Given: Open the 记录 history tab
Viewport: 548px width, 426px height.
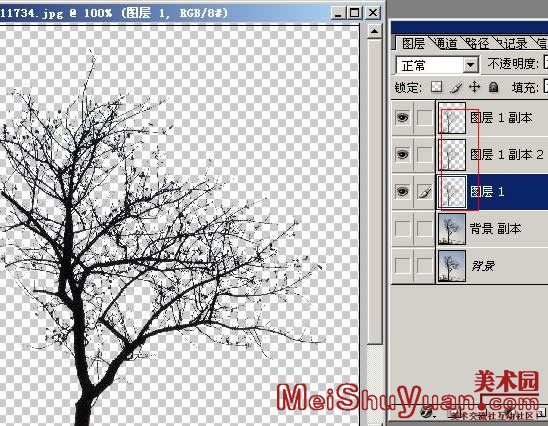Looking at the screenshot, I should pos(512,43).
